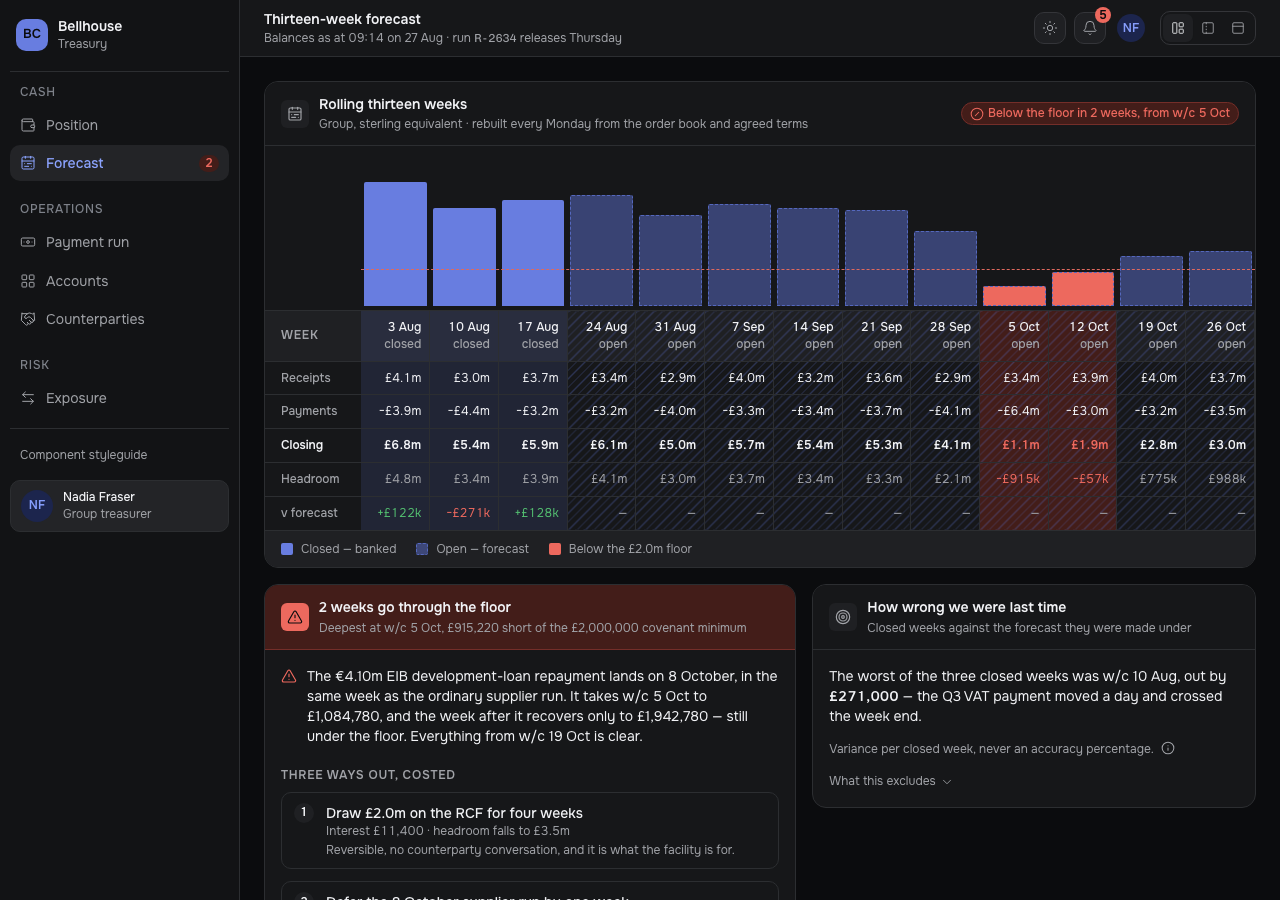The image size is (1280, 900).
Task: Open the Component styleguide link
Action: click(x=83, y=455)
